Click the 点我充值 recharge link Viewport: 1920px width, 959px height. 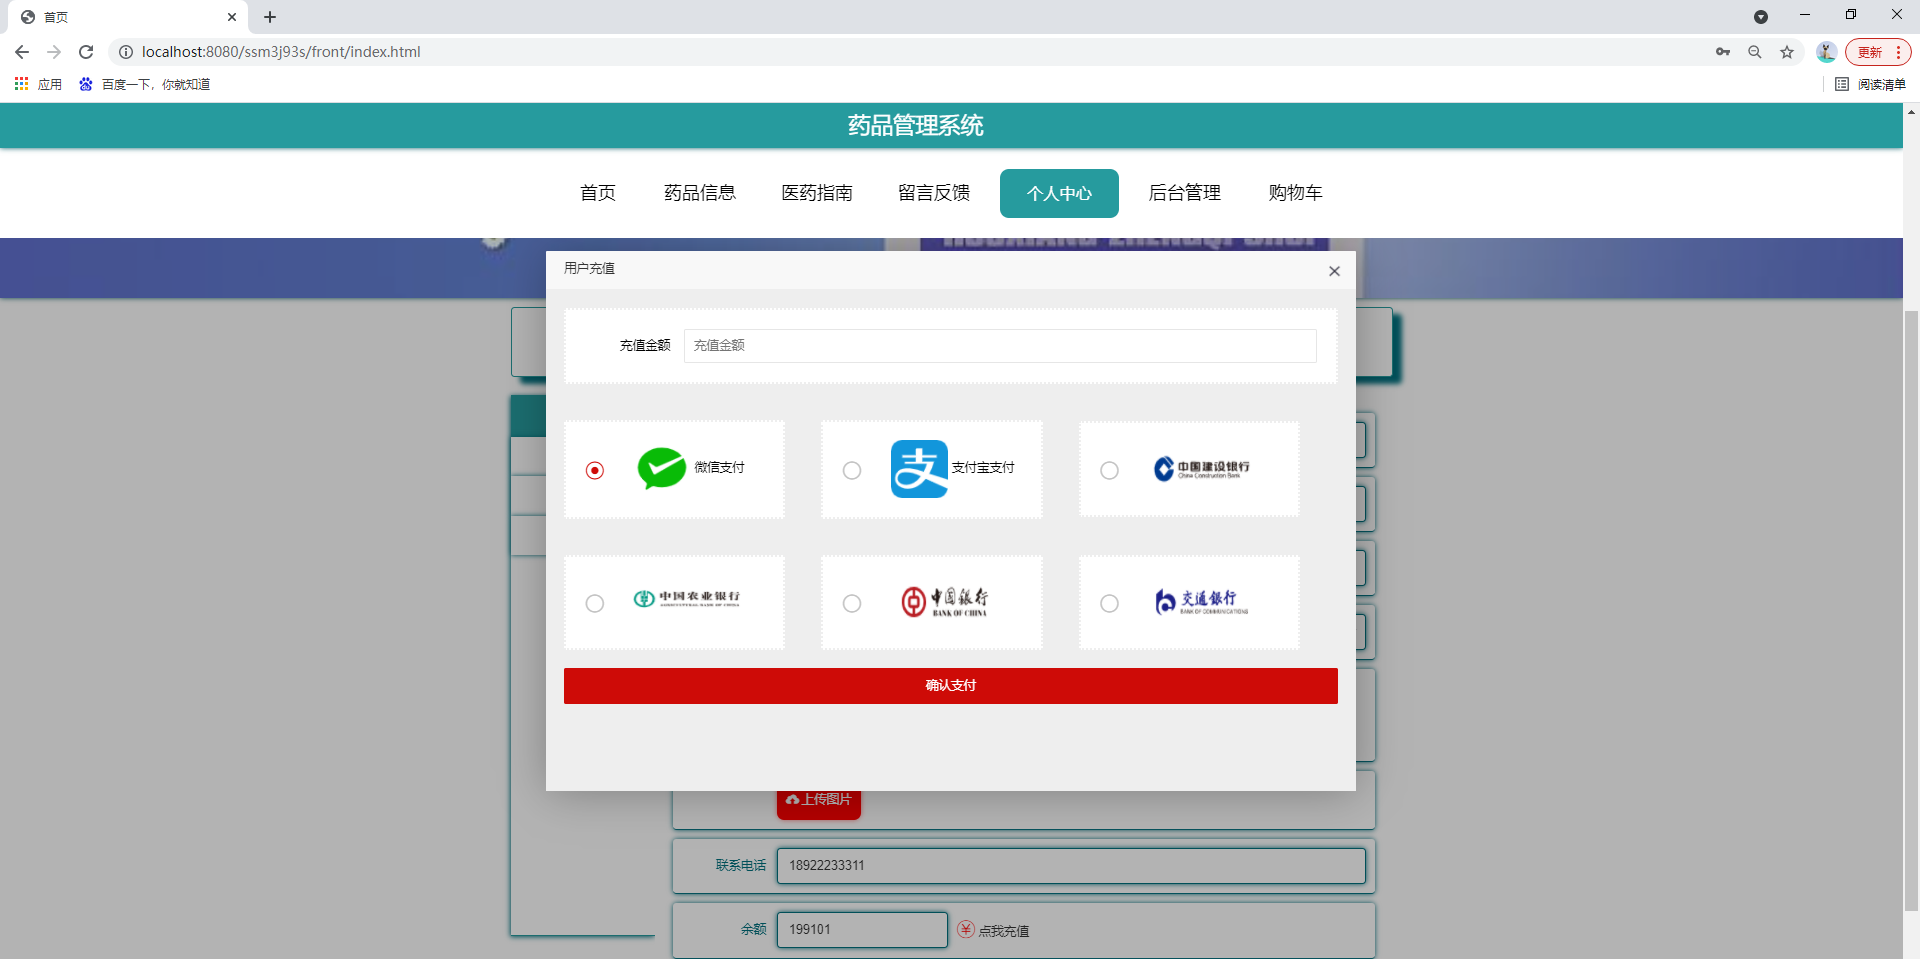coord(1003,931)
